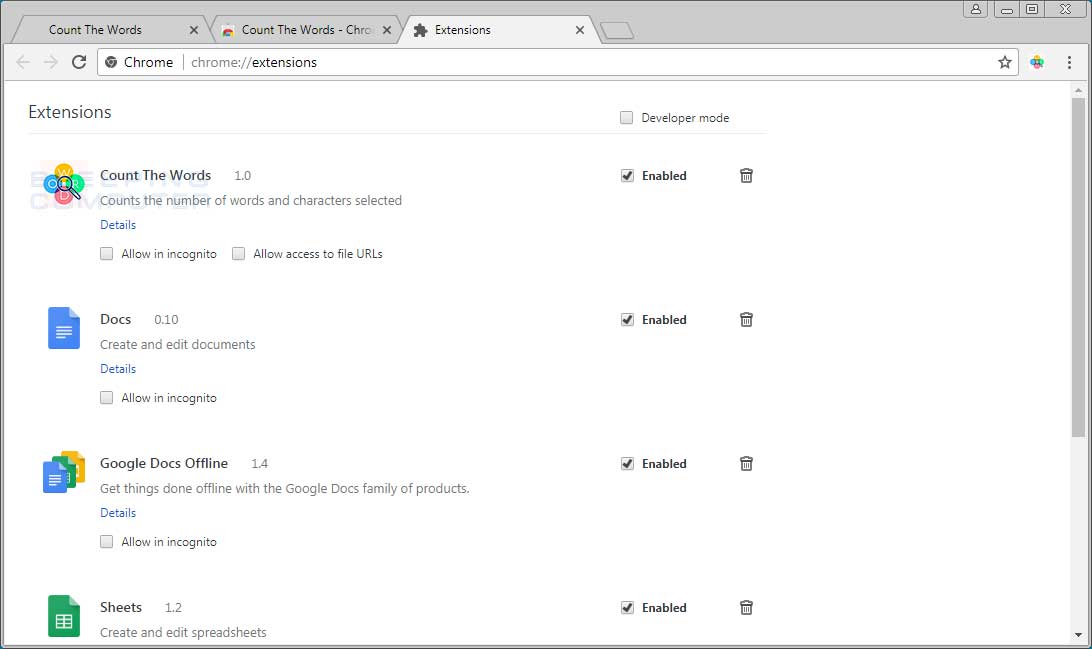Screen dimensions: 1092x649
Task: Allow Count The Words in incognito
Action: [107, 253]
